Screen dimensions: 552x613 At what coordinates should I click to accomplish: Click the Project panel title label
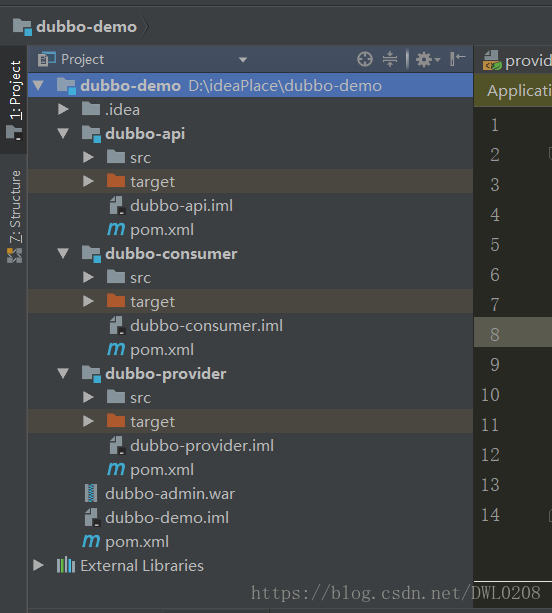(x=82, y=59)
